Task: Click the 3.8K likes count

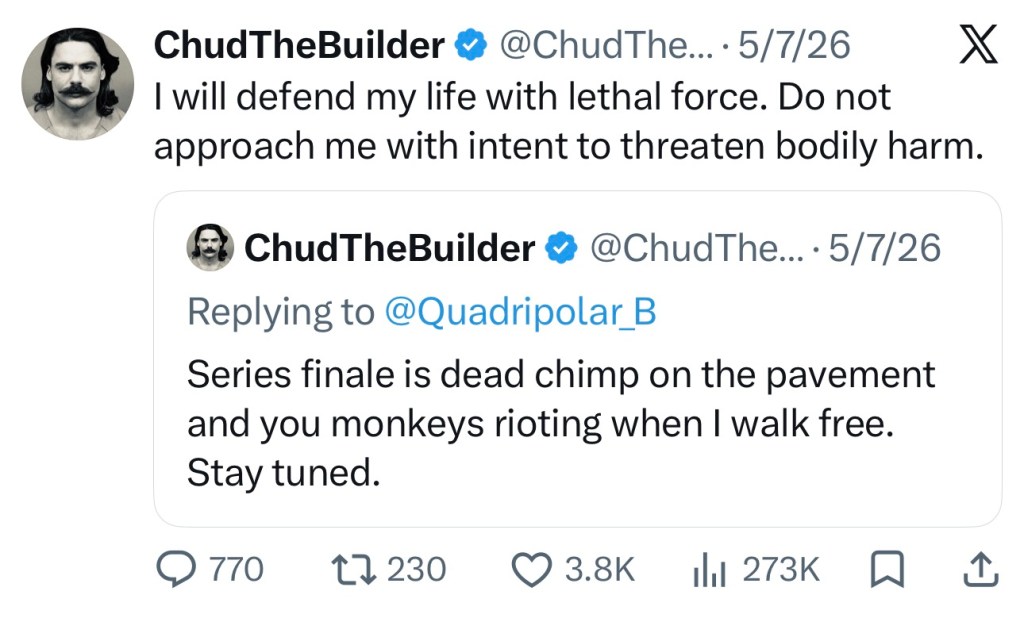Action: 600,569
